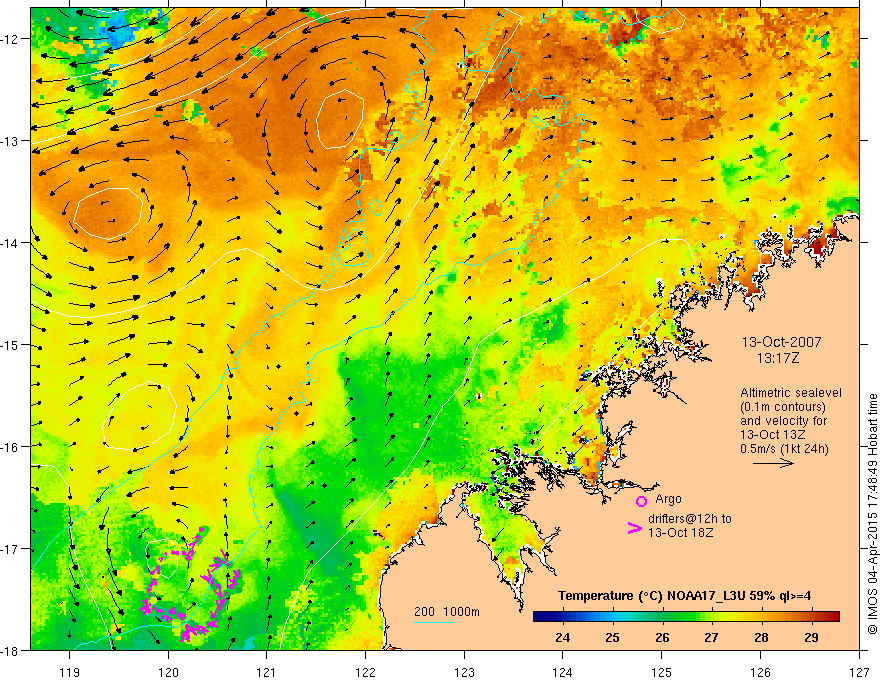Click the color bar tick label 25
880x680 pixels.
(x=612, y=637)
